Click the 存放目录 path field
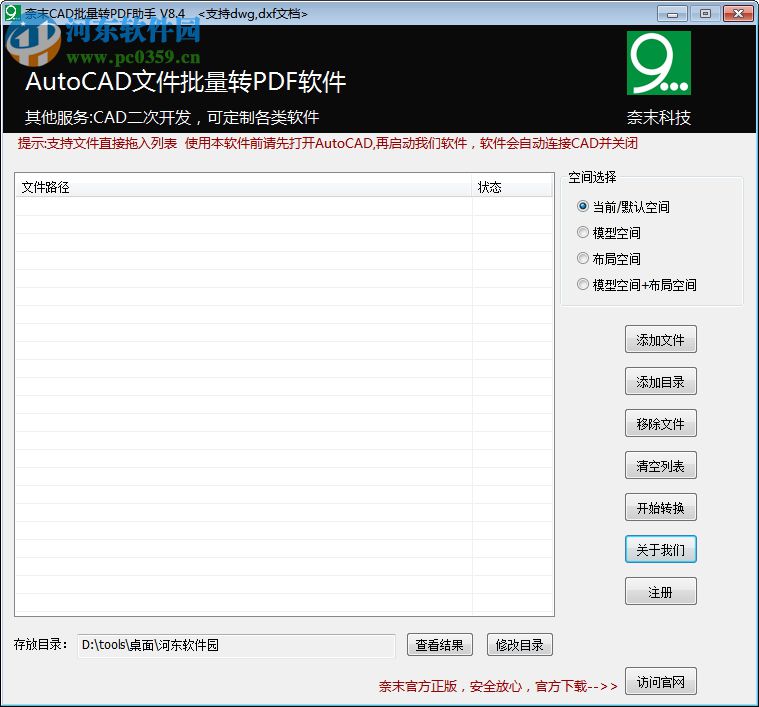The width and height of the screenshot is (759, 707). 236,645
